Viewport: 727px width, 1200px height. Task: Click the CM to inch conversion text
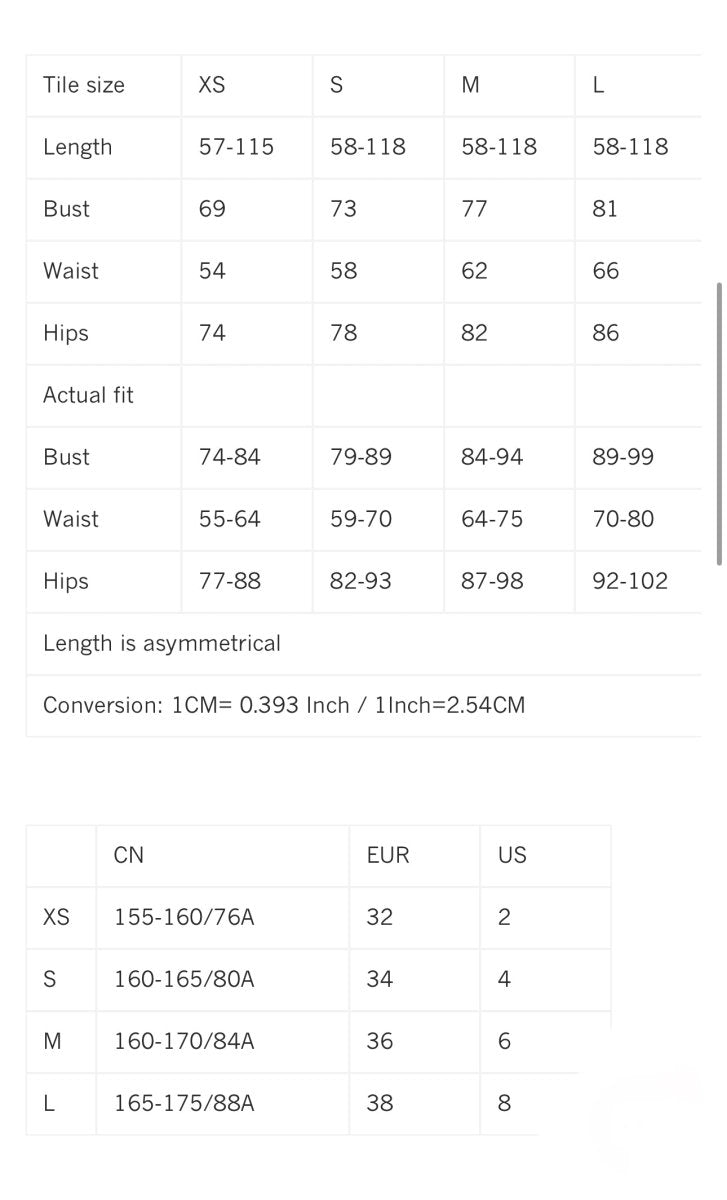(x=284, y=705)
